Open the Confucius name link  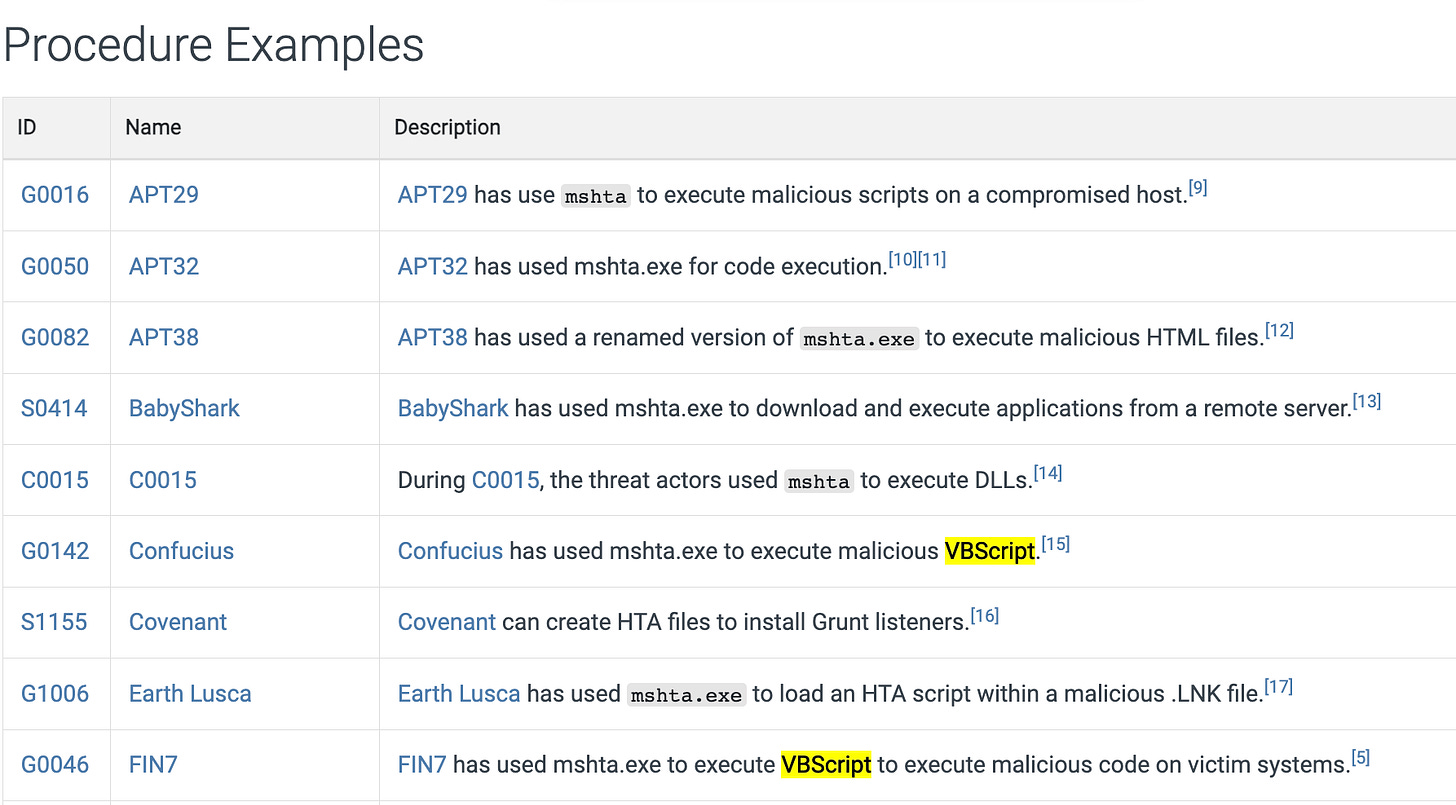point(182,551)
